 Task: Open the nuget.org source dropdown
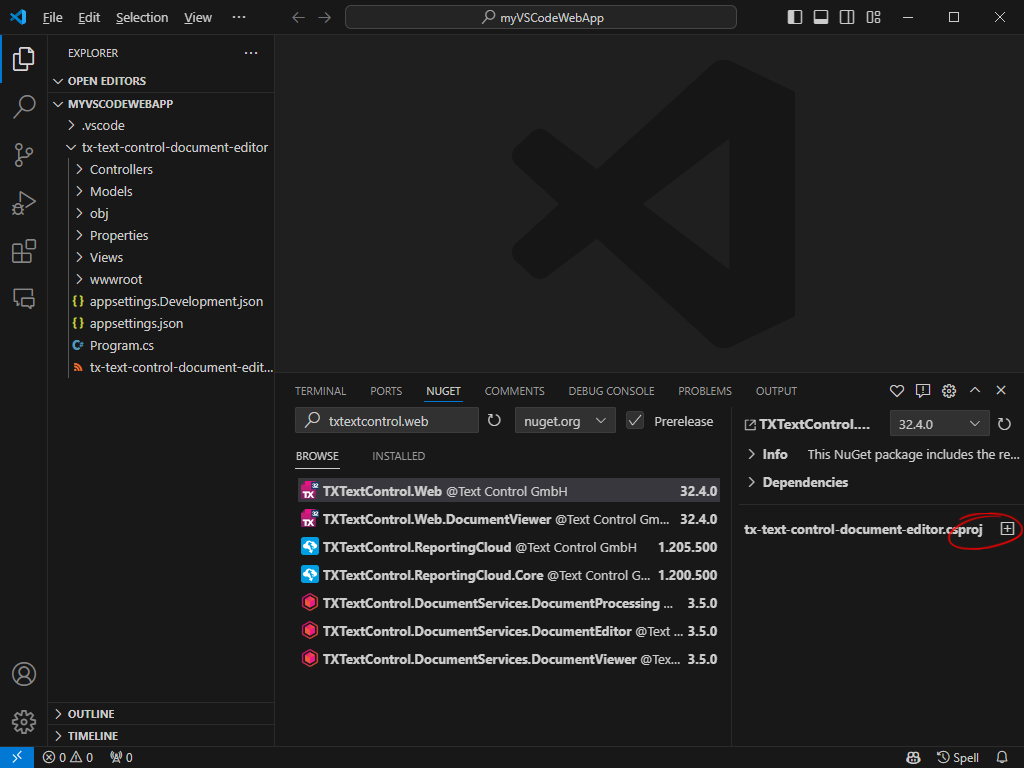pos(565,421)
